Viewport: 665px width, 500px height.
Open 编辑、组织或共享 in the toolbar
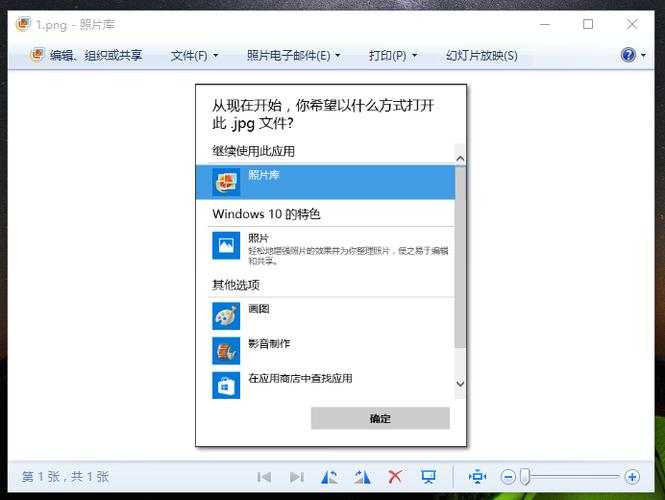pyautogui.click(x=86, y=55)
